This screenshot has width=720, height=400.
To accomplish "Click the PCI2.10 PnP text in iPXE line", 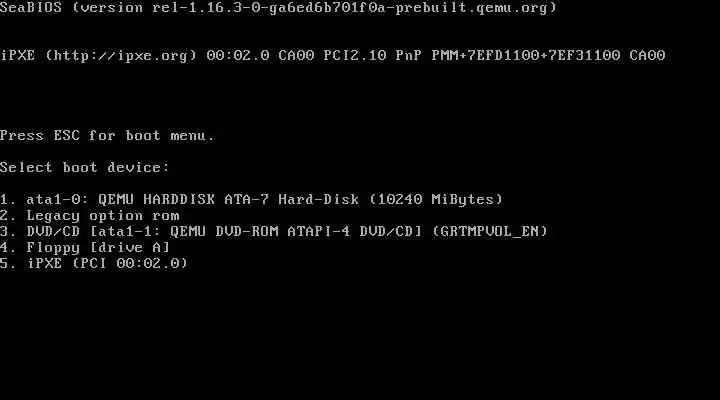I will (372, 56).
